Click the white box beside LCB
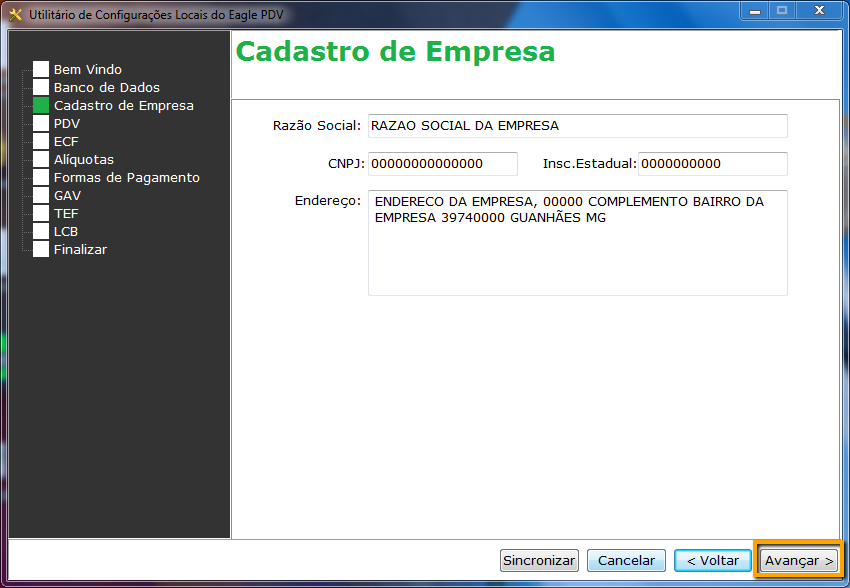 point(41,231)
